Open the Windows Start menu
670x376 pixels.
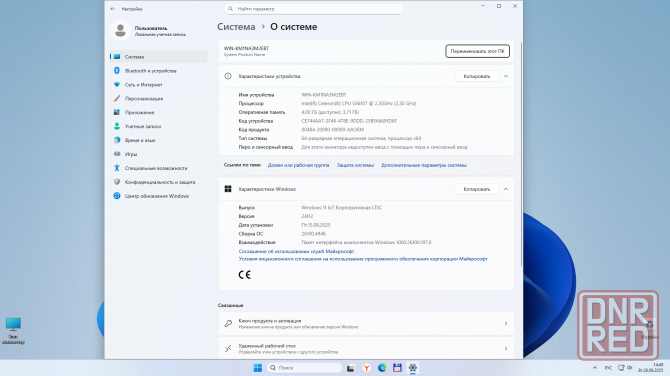click(258, 368)
